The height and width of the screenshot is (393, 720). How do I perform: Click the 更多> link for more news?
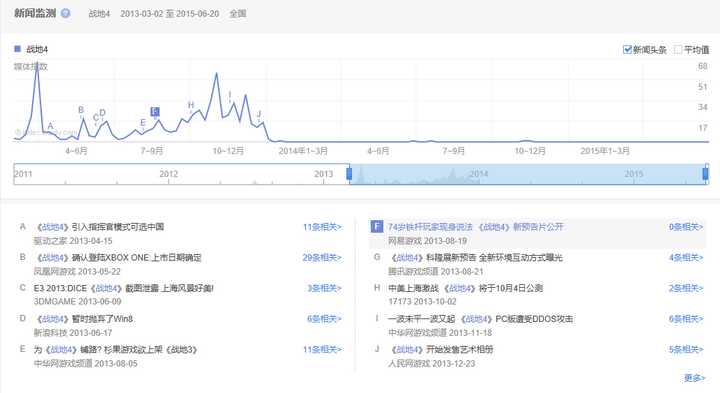[694, 378]
